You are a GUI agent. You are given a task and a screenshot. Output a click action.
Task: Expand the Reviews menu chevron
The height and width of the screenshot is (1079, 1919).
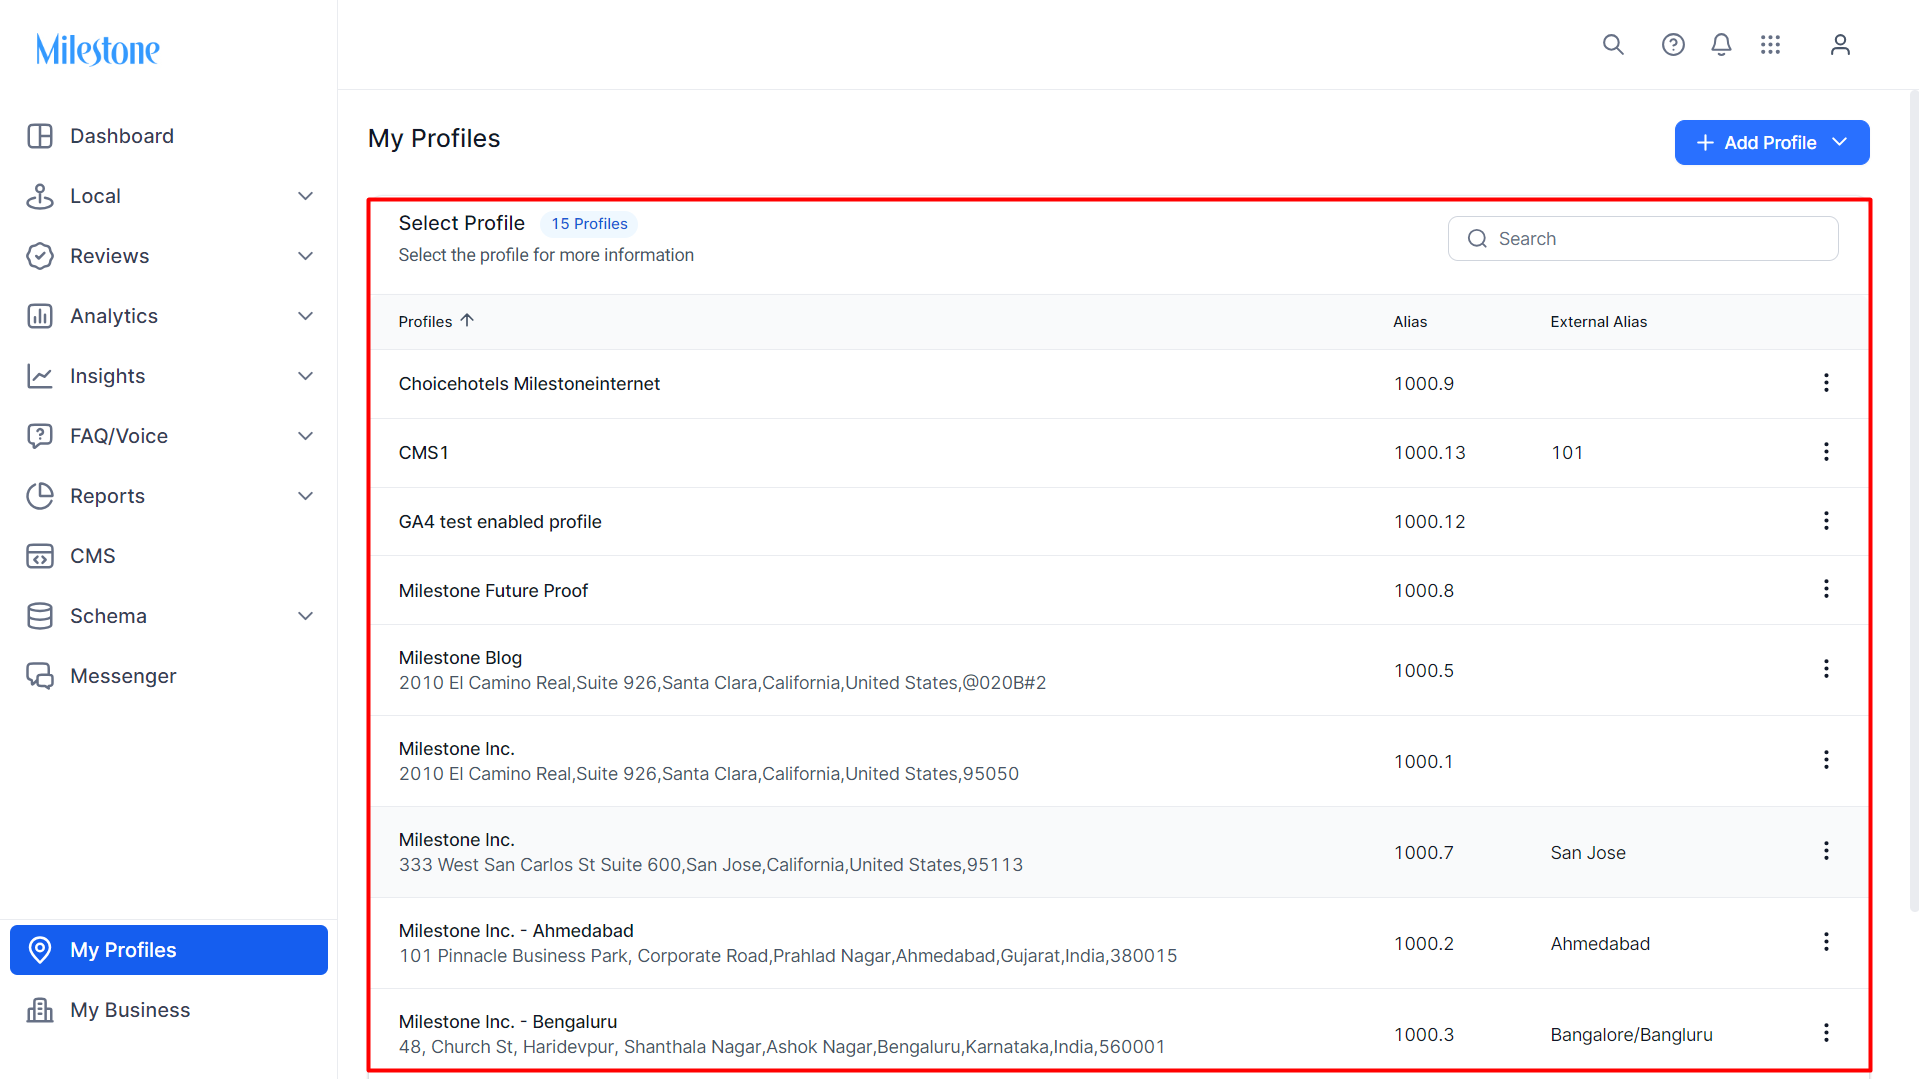point(306,256)
